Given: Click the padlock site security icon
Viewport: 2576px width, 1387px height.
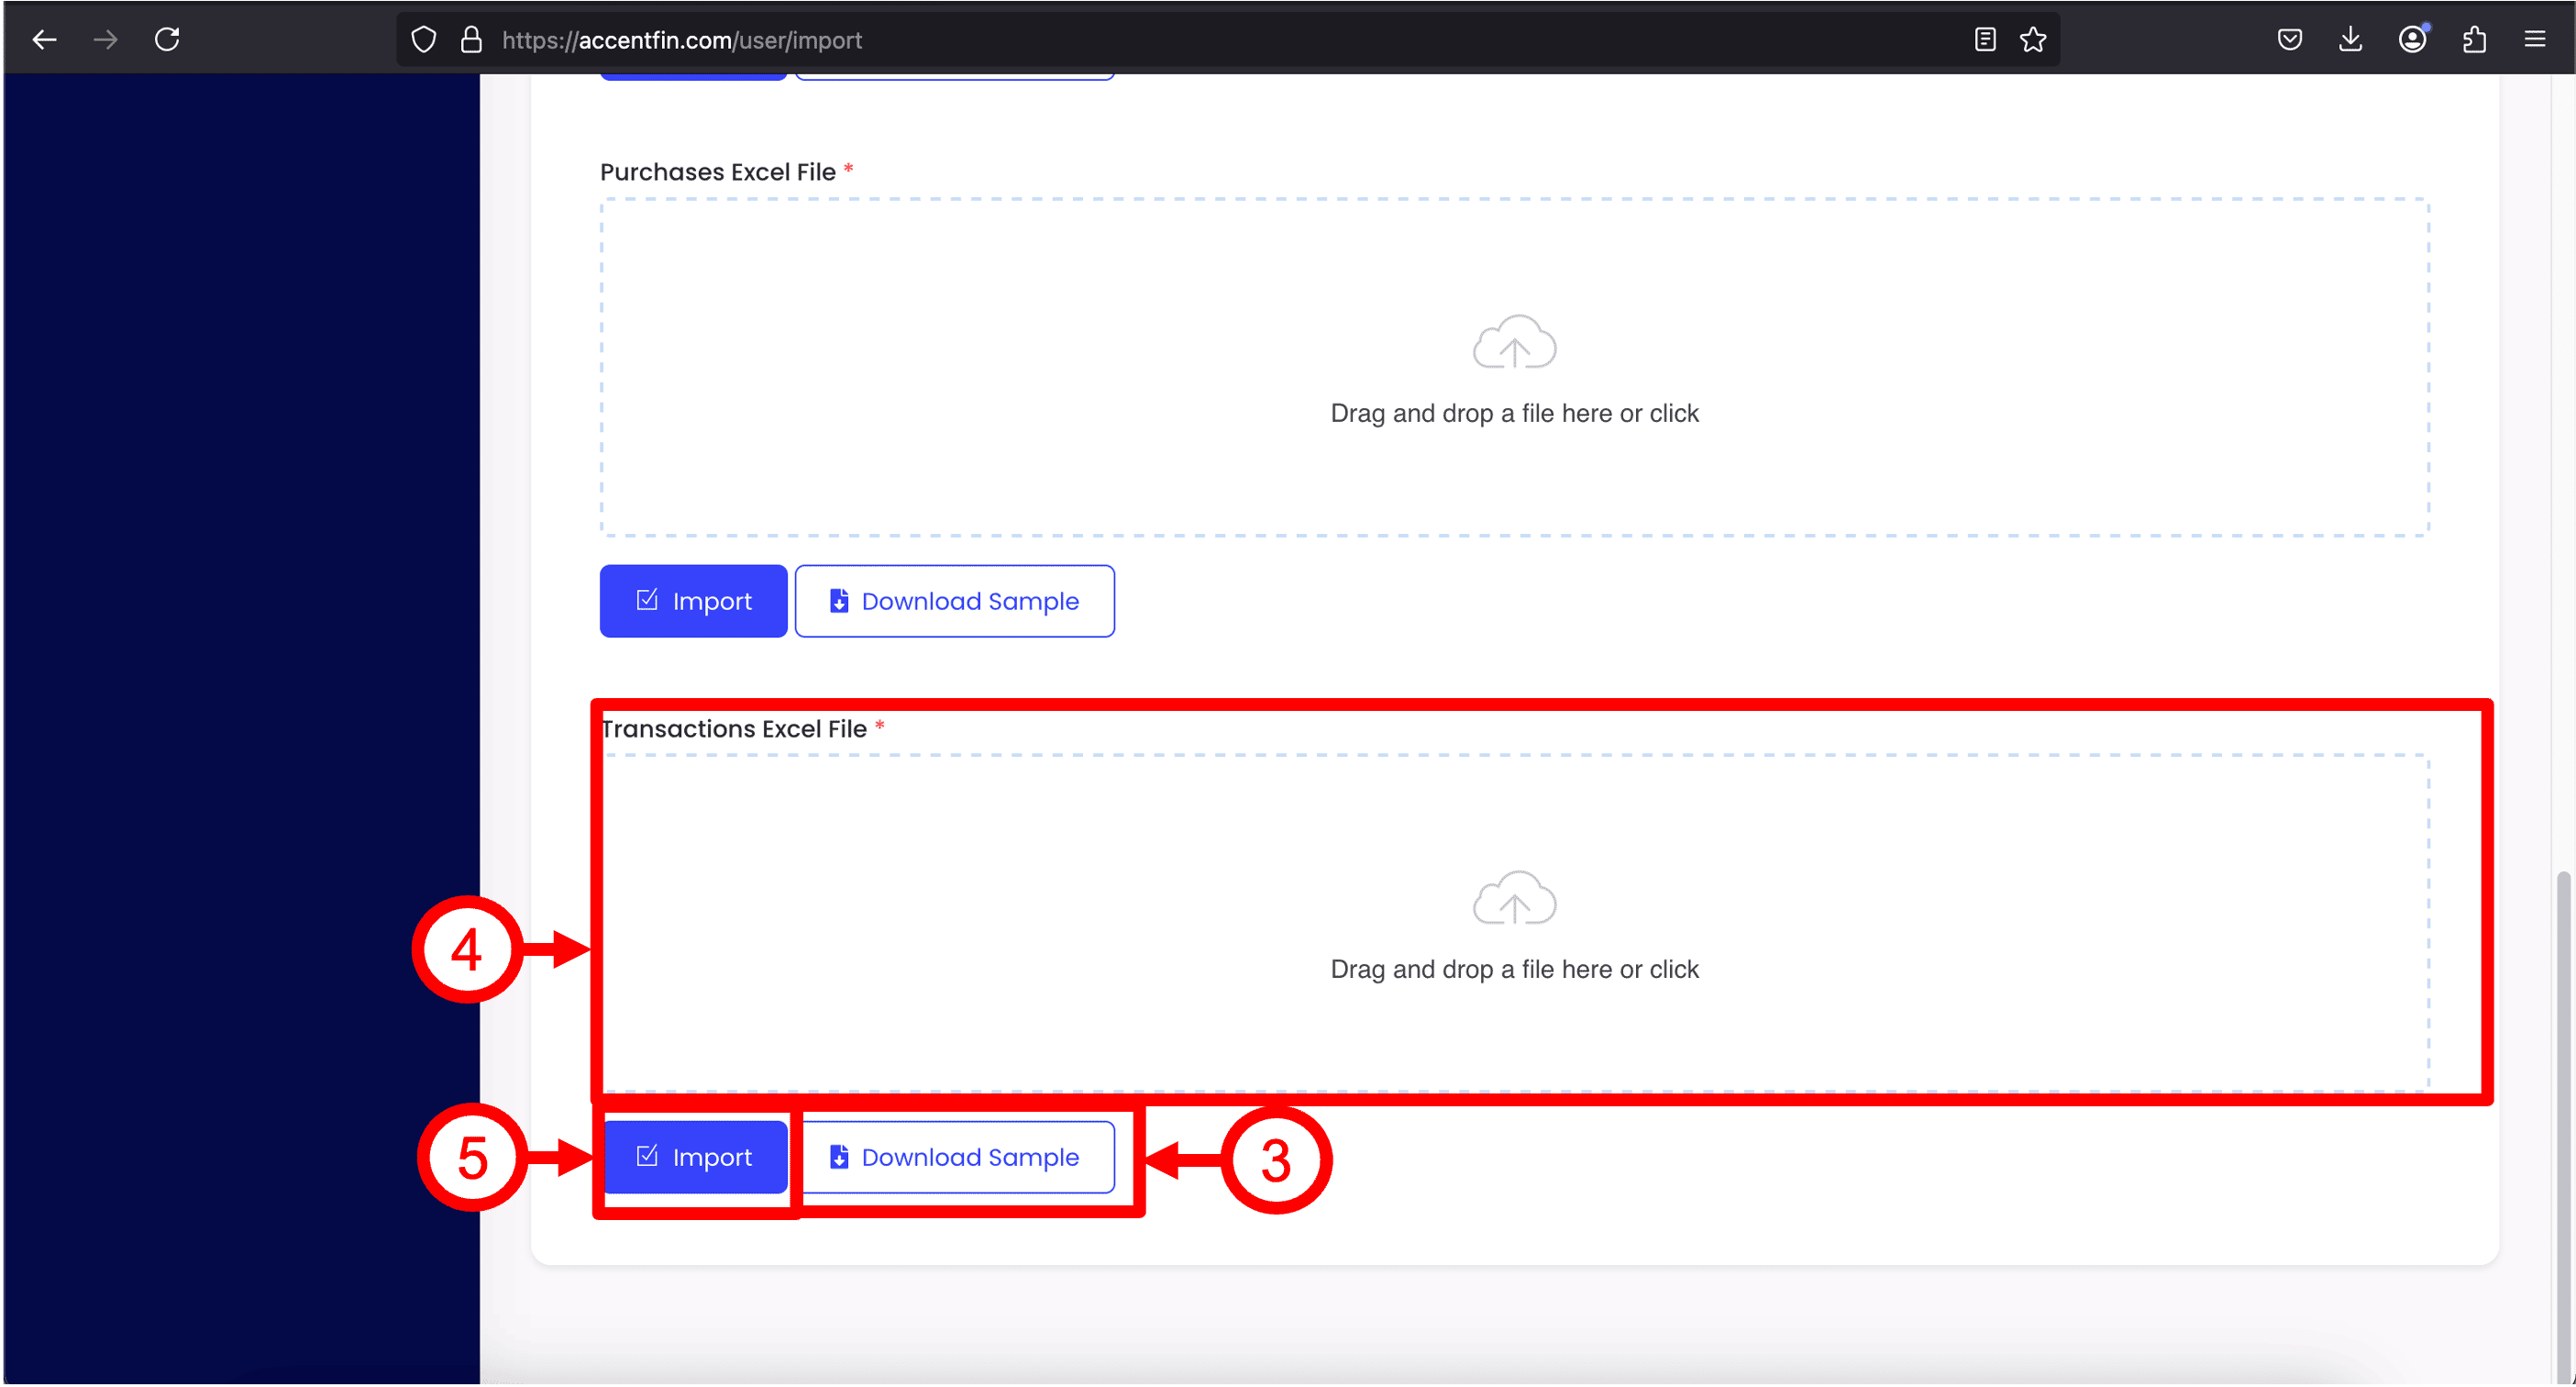Looking at the screenshot, I should [471, 40].
